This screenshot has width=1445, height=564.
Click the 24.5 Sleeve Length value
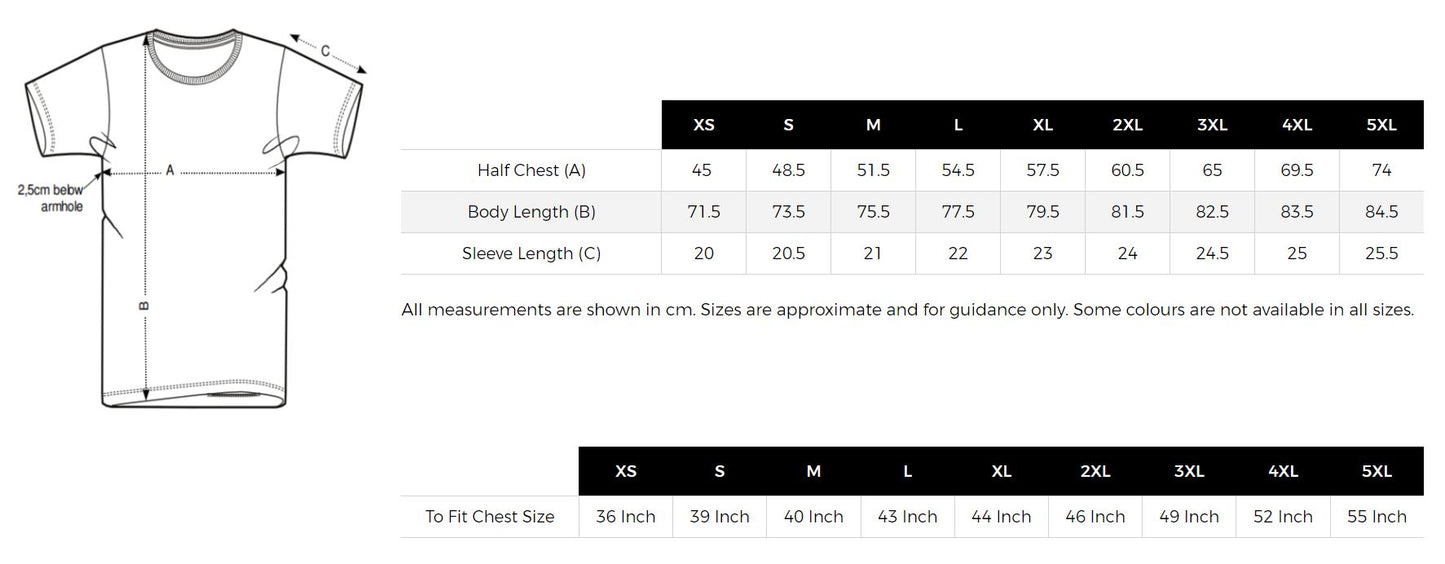[x=1212, y=253]
